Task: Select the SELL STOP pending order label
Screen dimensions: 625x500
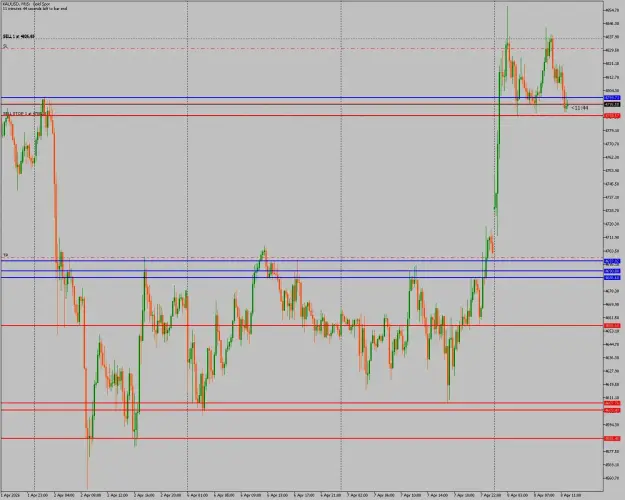Action: (x=23, y=114)
